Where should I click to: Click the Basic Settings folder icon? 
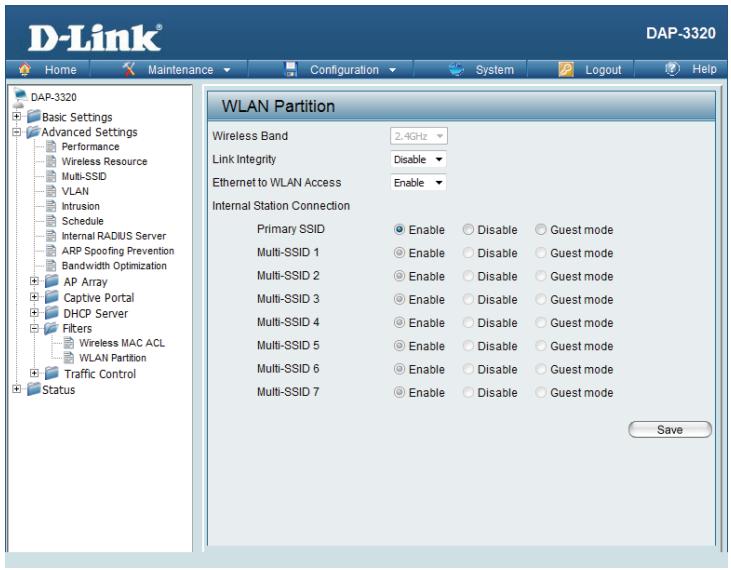(34, 116)
